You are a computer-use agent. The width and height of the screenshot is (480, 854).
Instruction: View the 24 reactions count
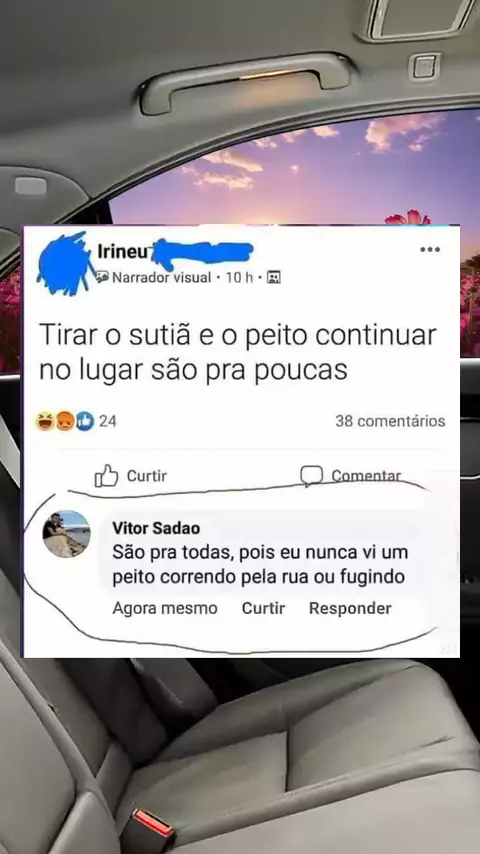click(x=107, y=421)
